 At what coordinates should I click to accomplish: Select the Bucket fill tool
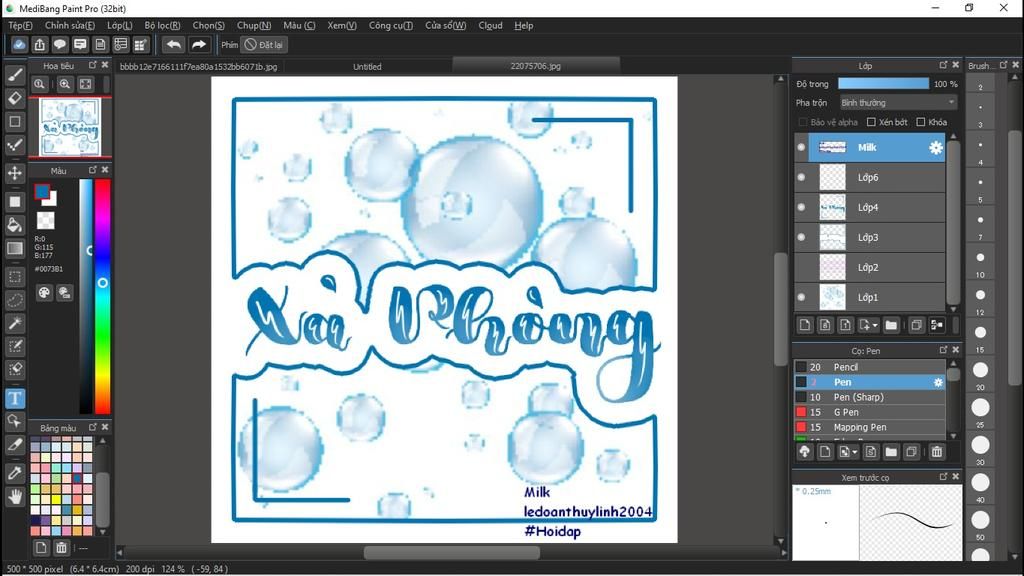pos(15,225)
